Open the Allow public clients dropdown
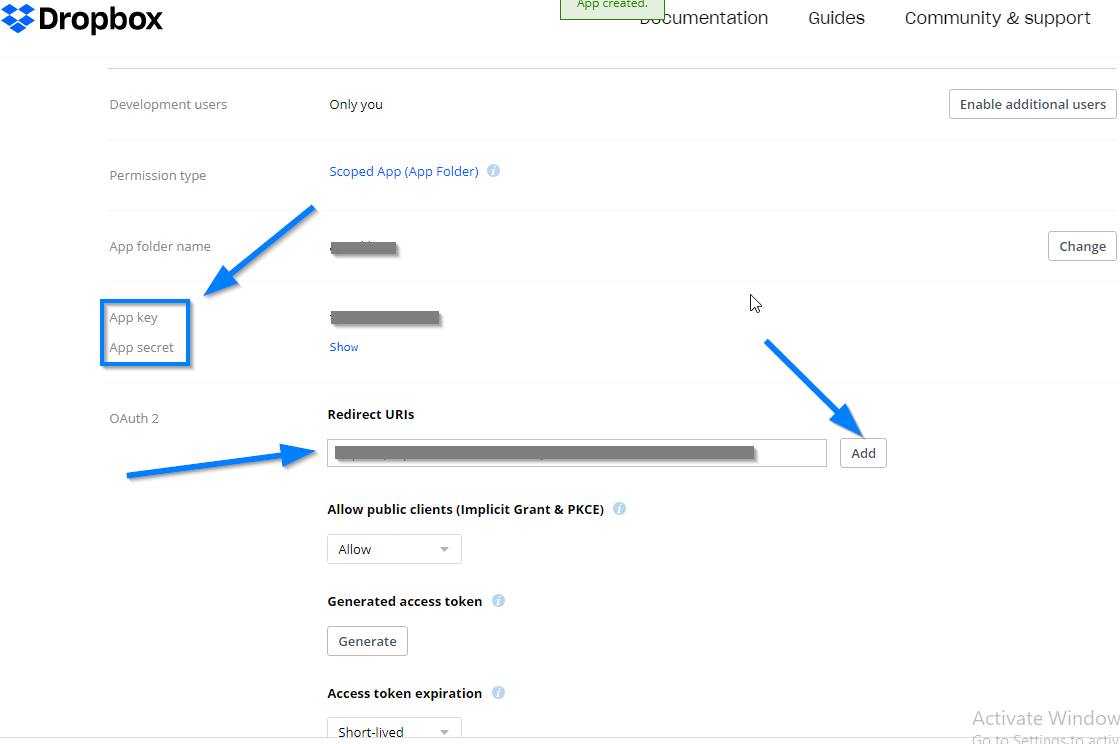The height and width of the screenshot is (744, 1120). tap(394, 549)
